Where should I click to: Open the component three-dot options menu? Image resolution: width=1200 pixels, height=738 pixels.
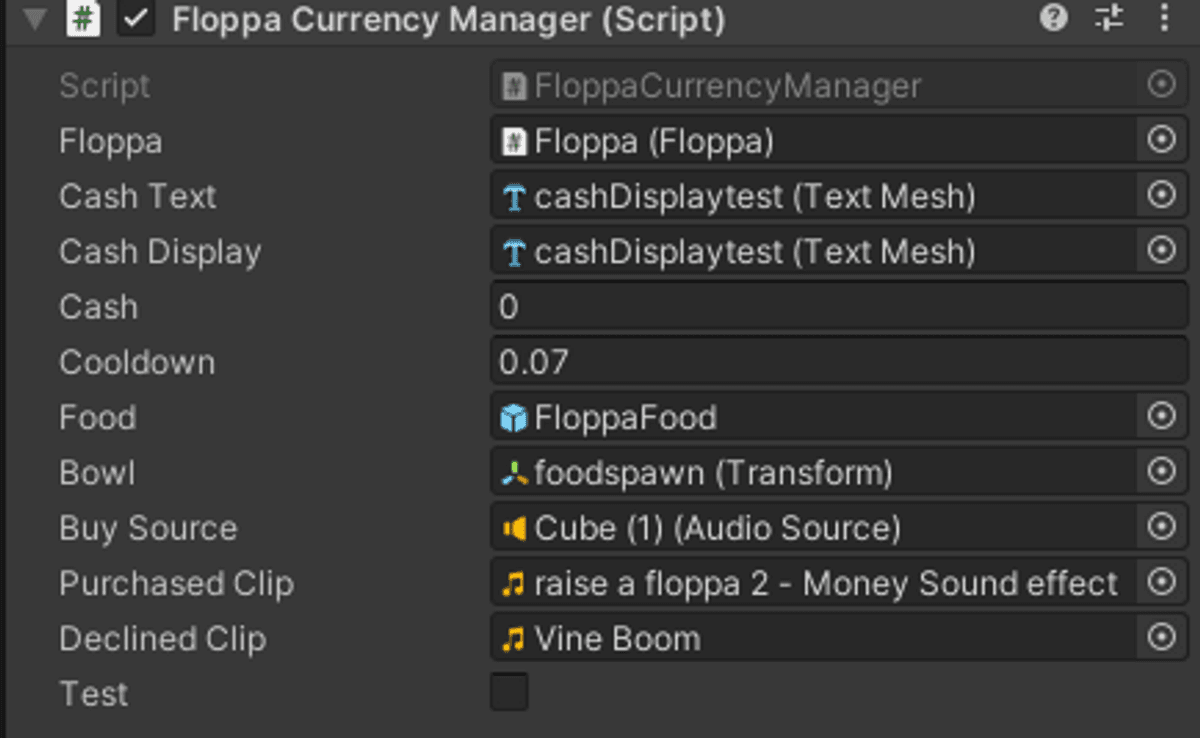click(x=1164, y=18)
